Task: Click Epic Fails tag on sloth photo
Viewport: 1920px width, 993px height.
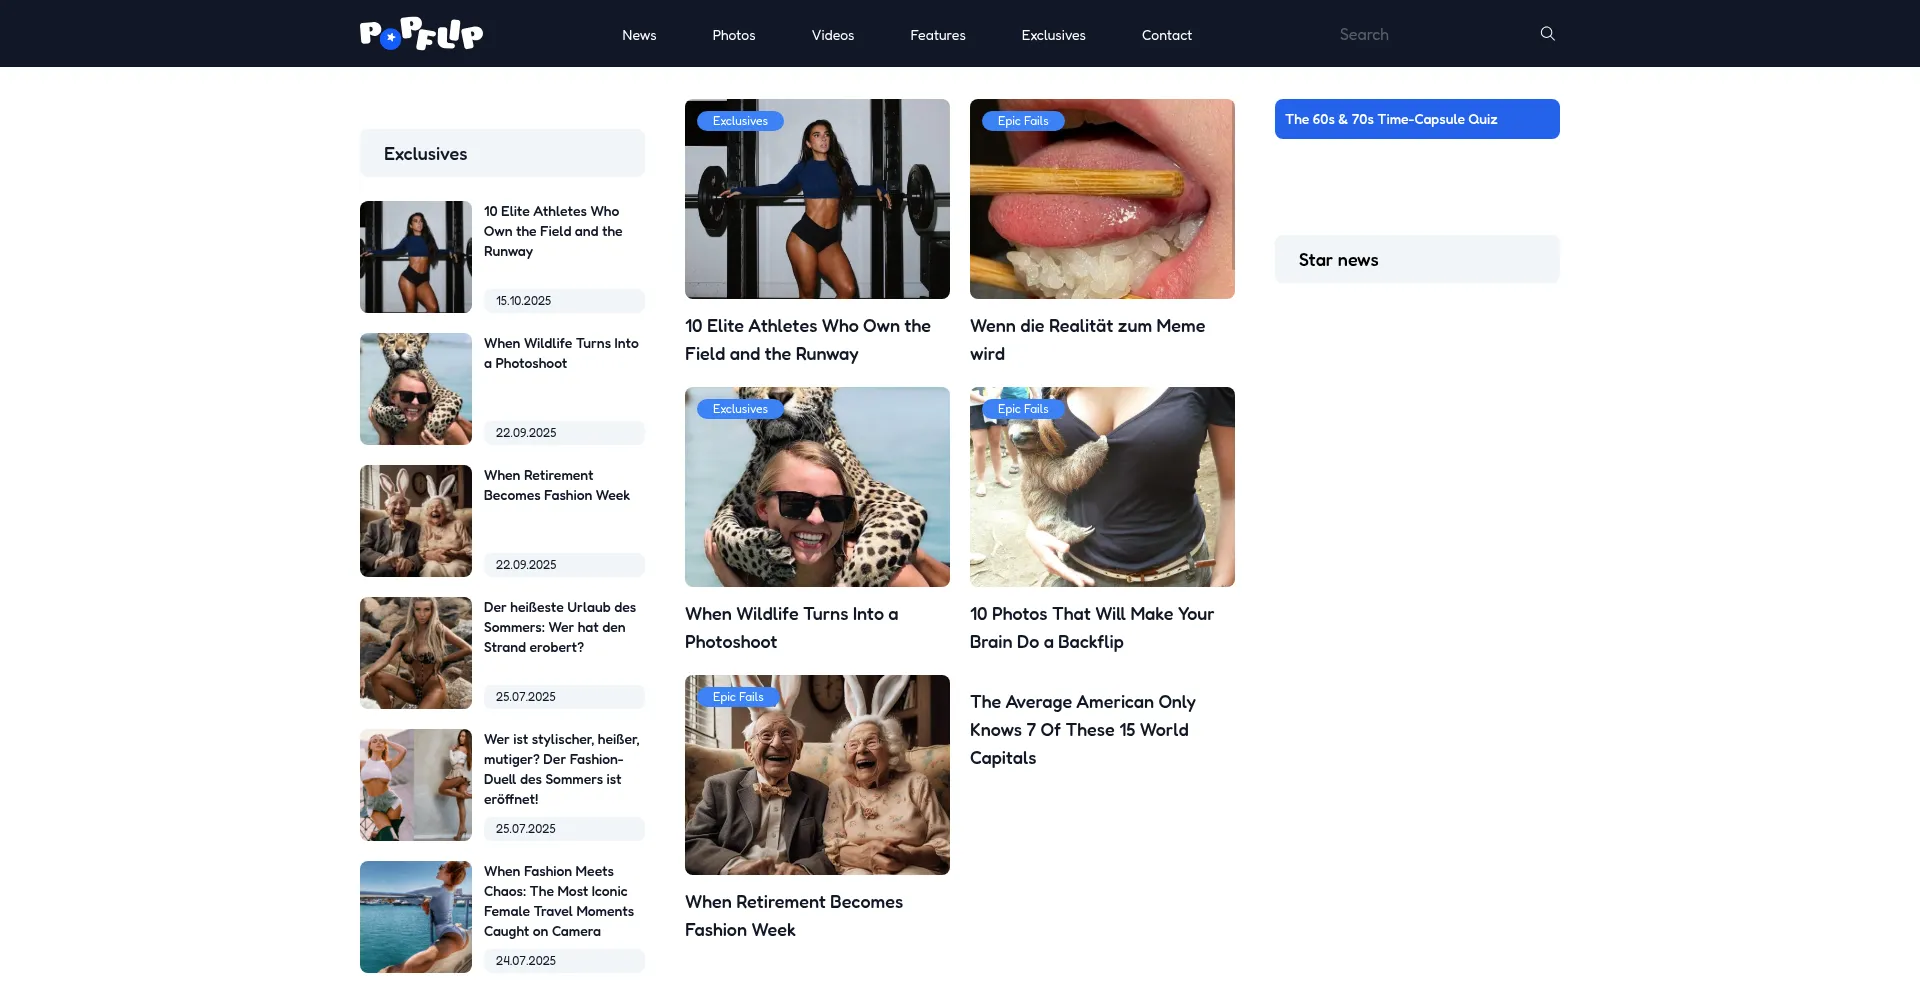Action: (x=1022, y=409)
